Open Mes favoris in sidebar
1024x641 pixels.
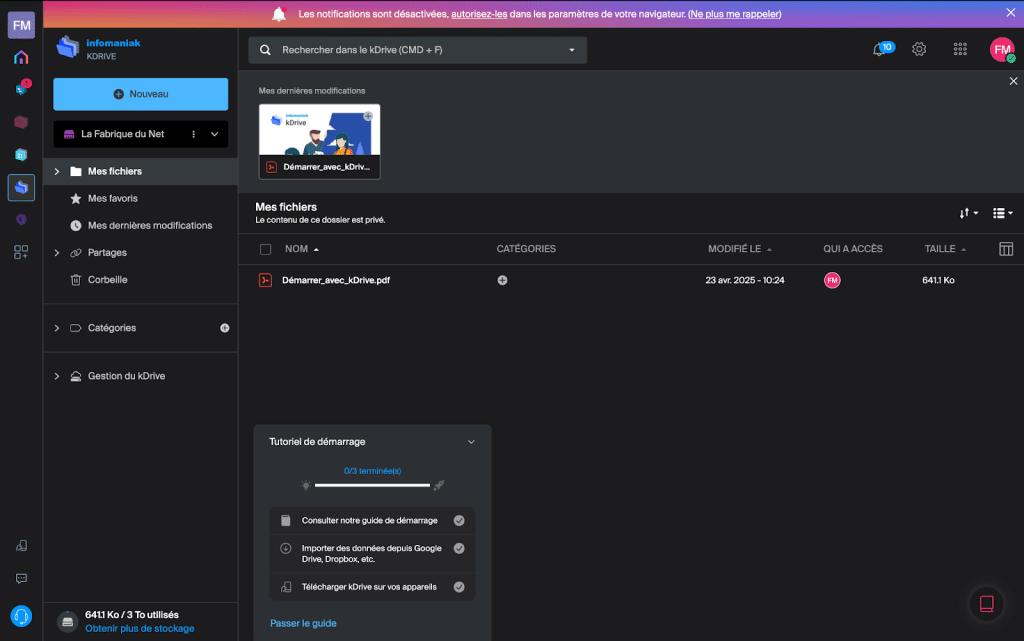112,198
